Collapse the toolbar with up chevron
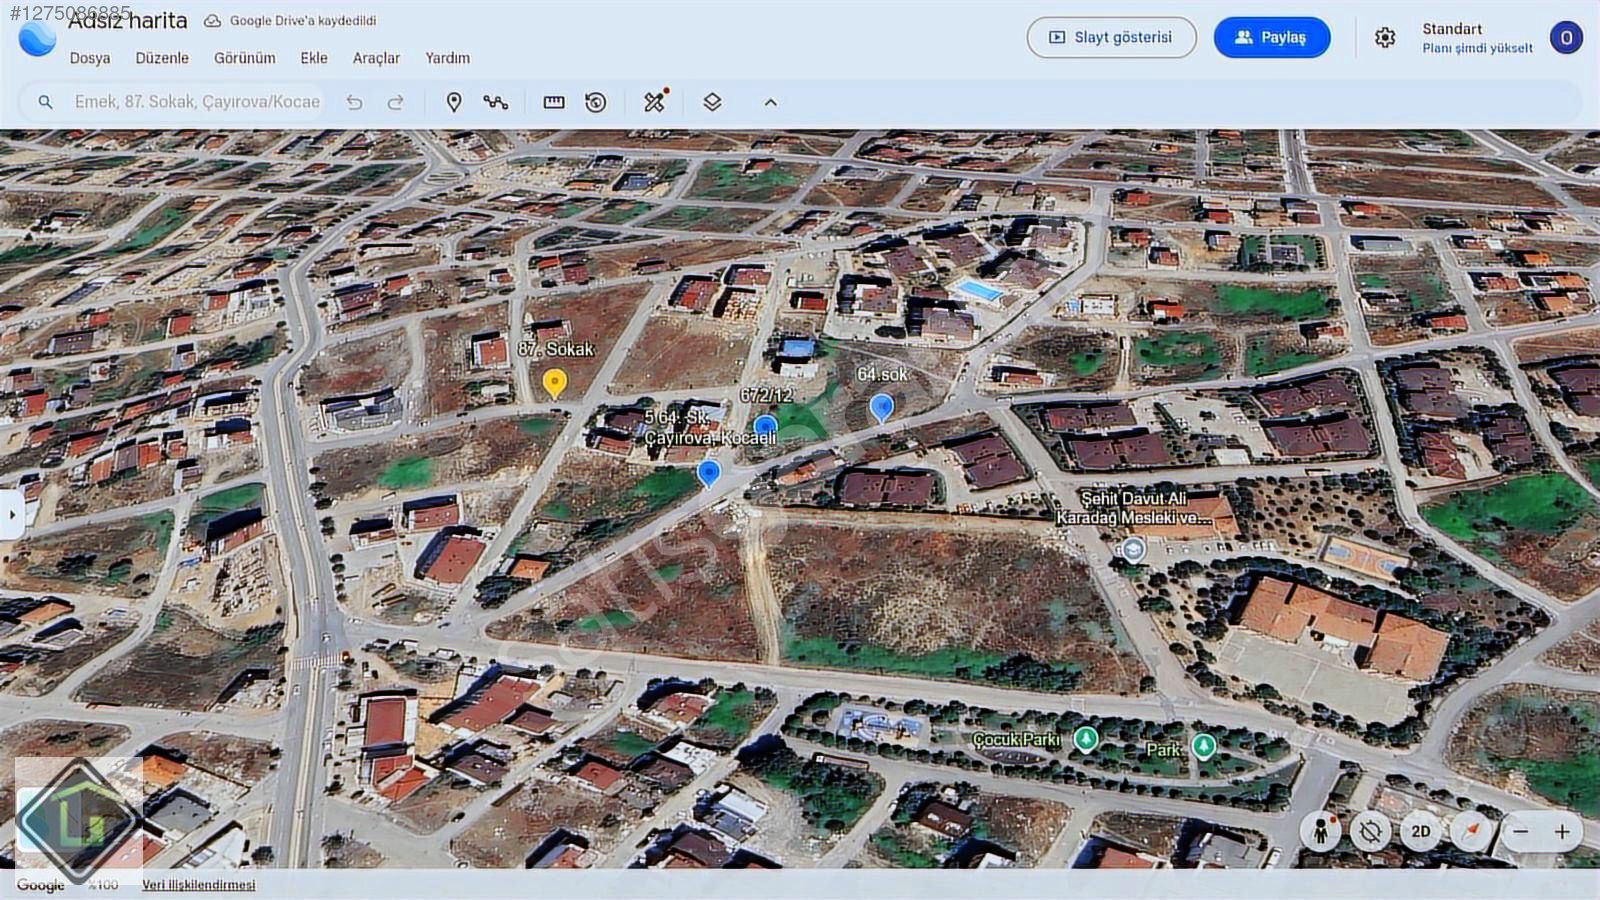1600x900 pixels. [x=770, y=102]
